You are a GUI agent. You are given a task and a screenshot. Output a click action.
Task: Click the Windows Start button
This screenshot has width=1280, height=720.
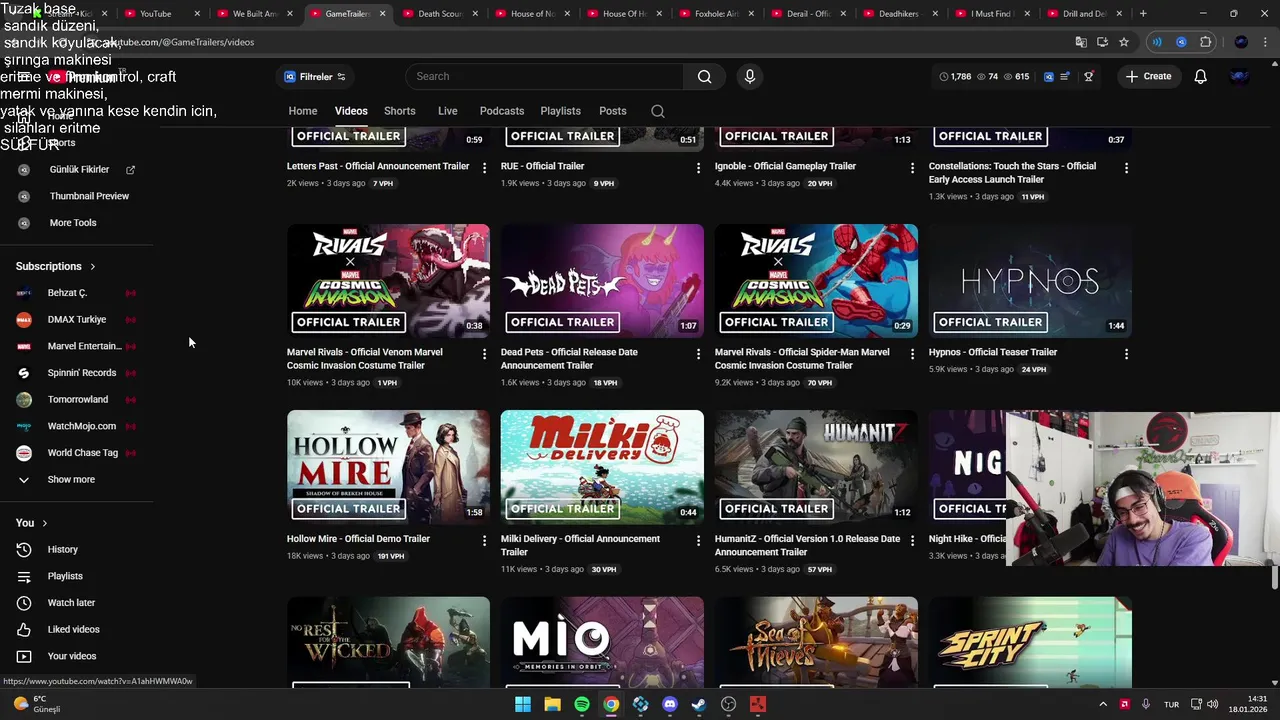(x=522, y=704)
